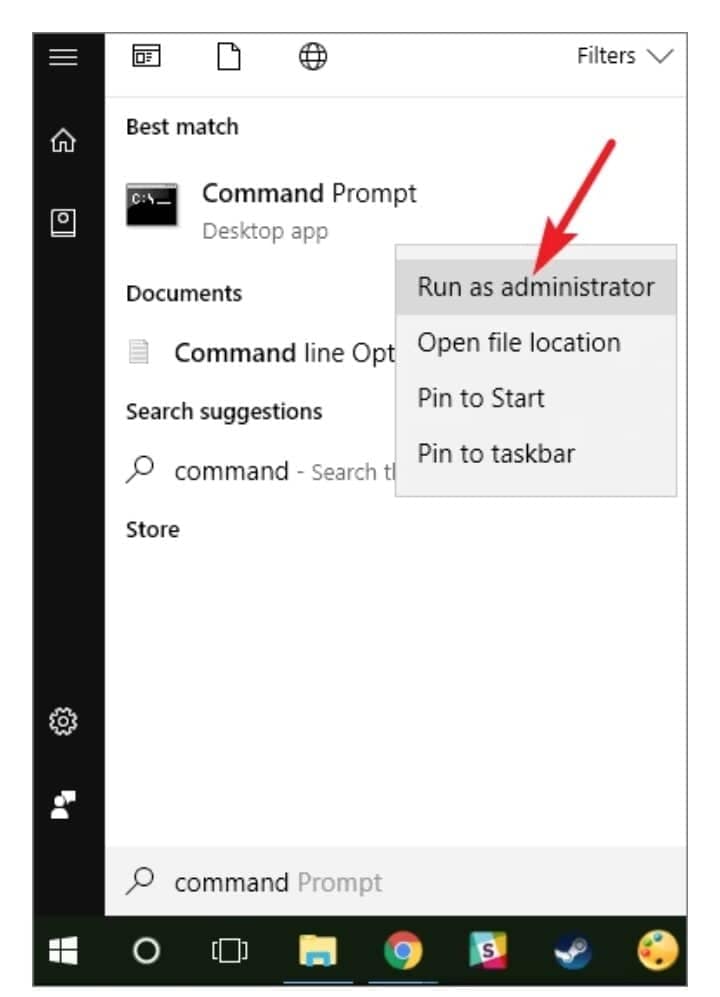Open the hamburger menu icon
Viewport: 720px width, 997px height.
tap(64, 57)
